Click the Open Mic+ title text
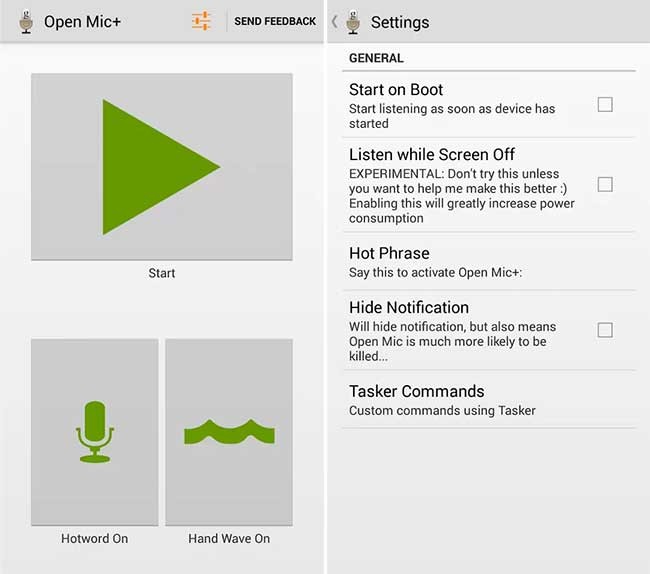Viewport: 650px width, 574px height. tap(82, 22)
